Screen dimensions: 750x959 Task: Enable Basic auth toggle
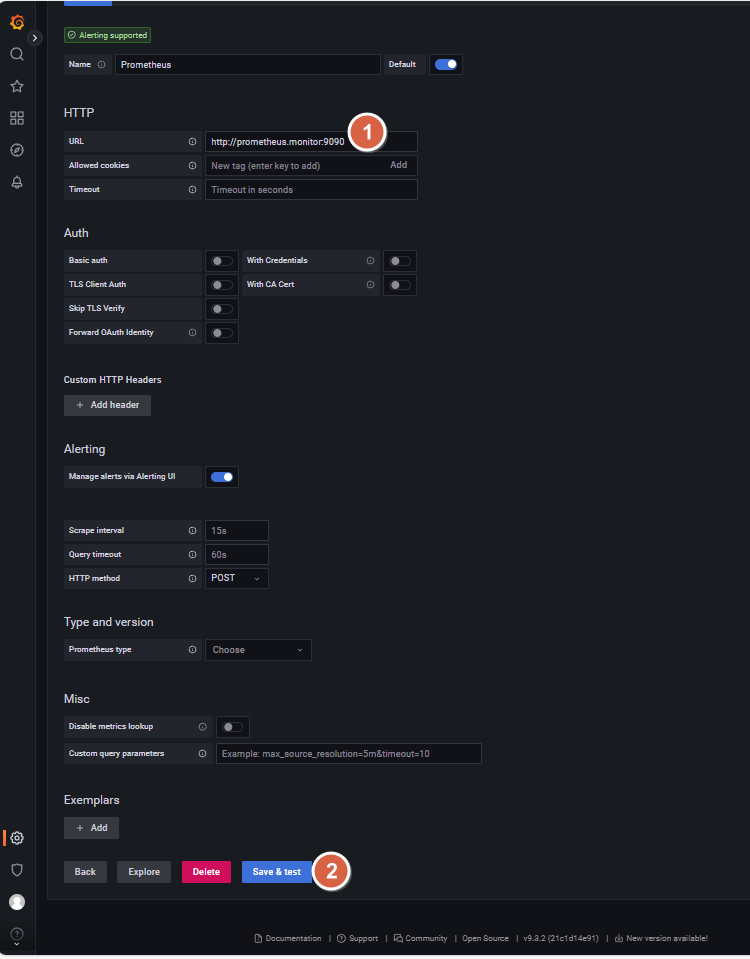point(222,261)
